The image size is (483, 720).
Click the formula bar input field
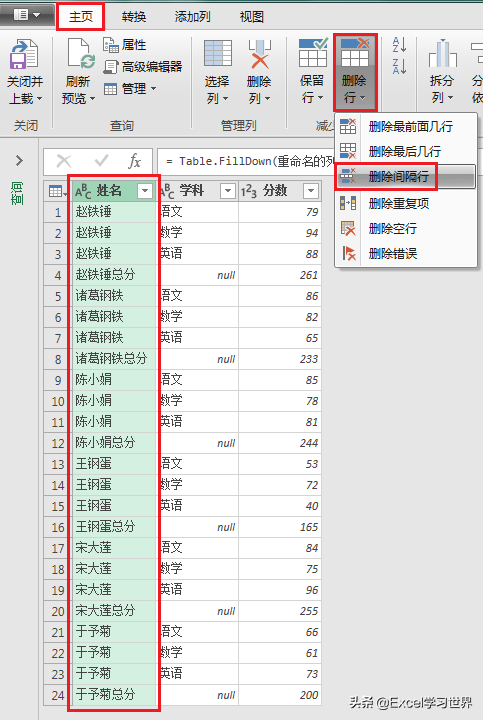[319, 161]
